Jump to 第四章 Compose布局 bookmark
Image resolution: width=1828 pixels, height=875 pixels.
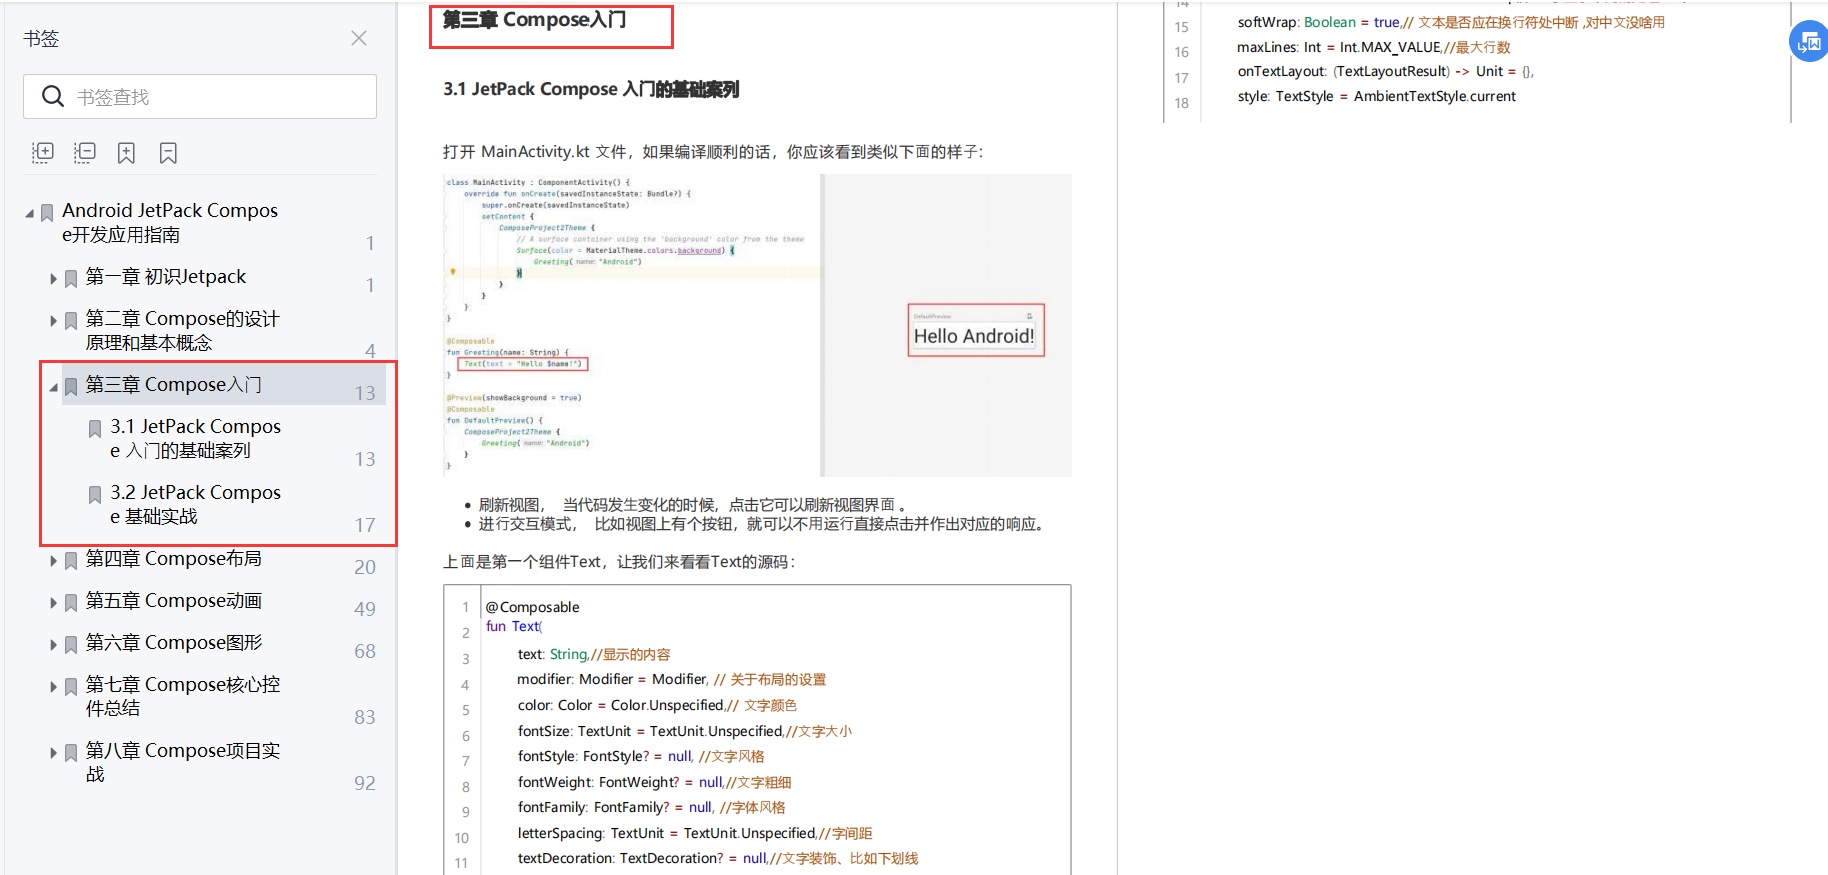[x=173, y=558]
